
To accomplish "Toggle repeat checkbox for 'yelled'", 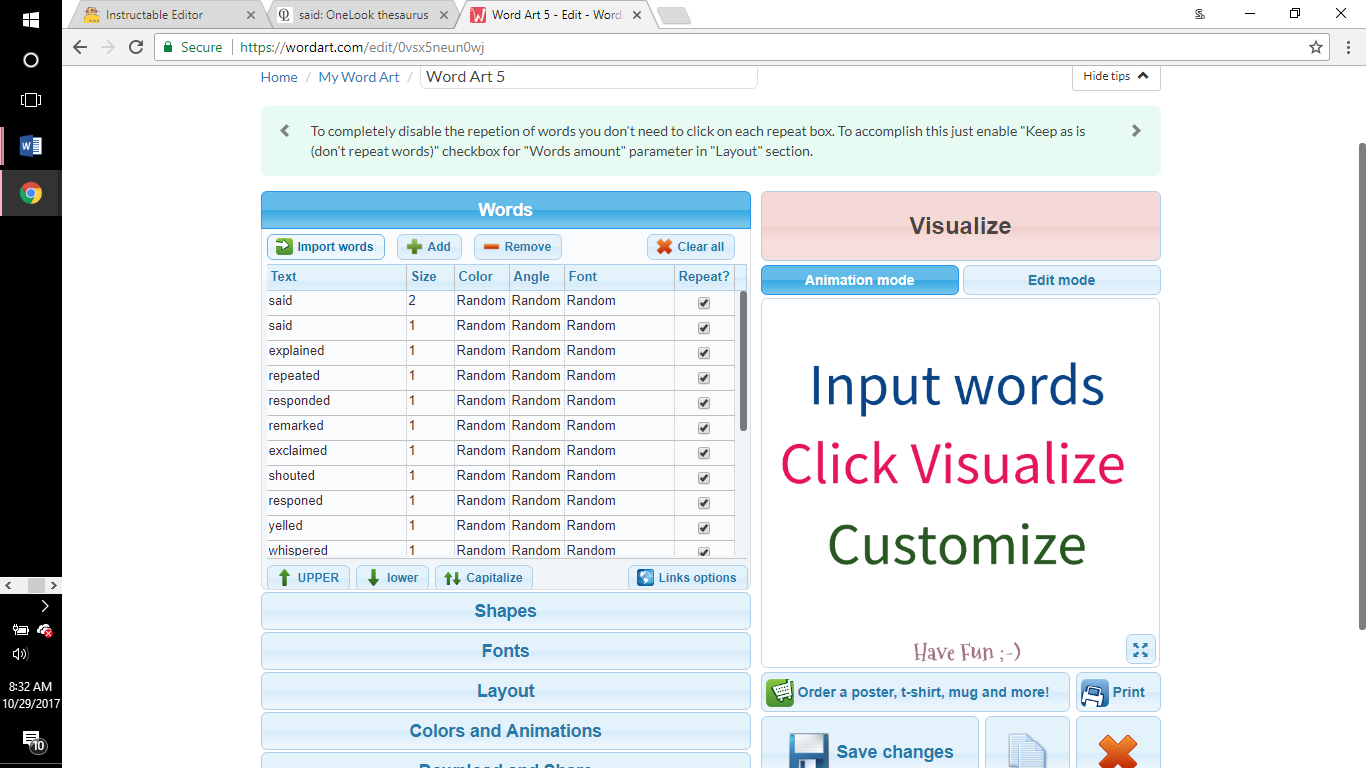I will (x=704, y=528).
